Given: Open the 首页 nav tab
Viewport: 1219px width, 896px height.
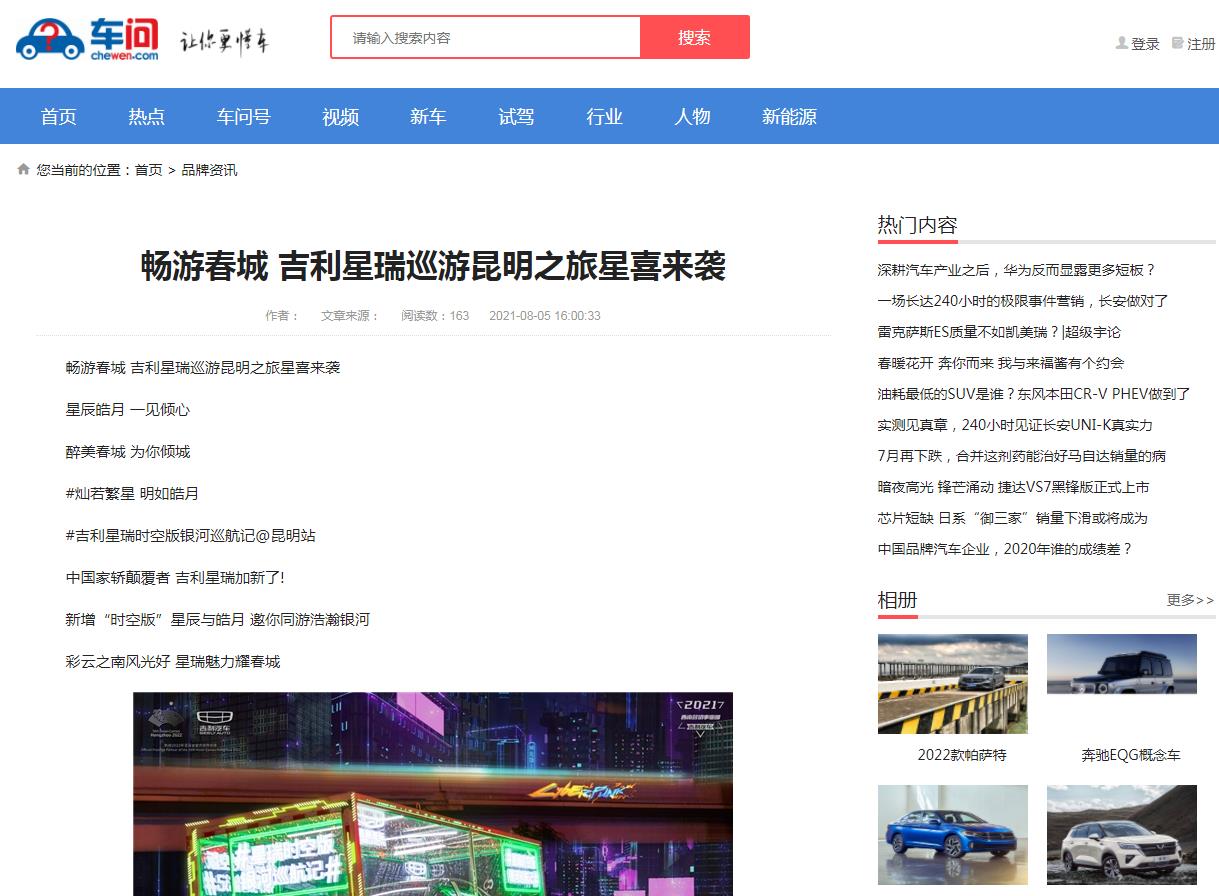Looking at the screenshot, I should pyautogui.click(x=59, y=117).
